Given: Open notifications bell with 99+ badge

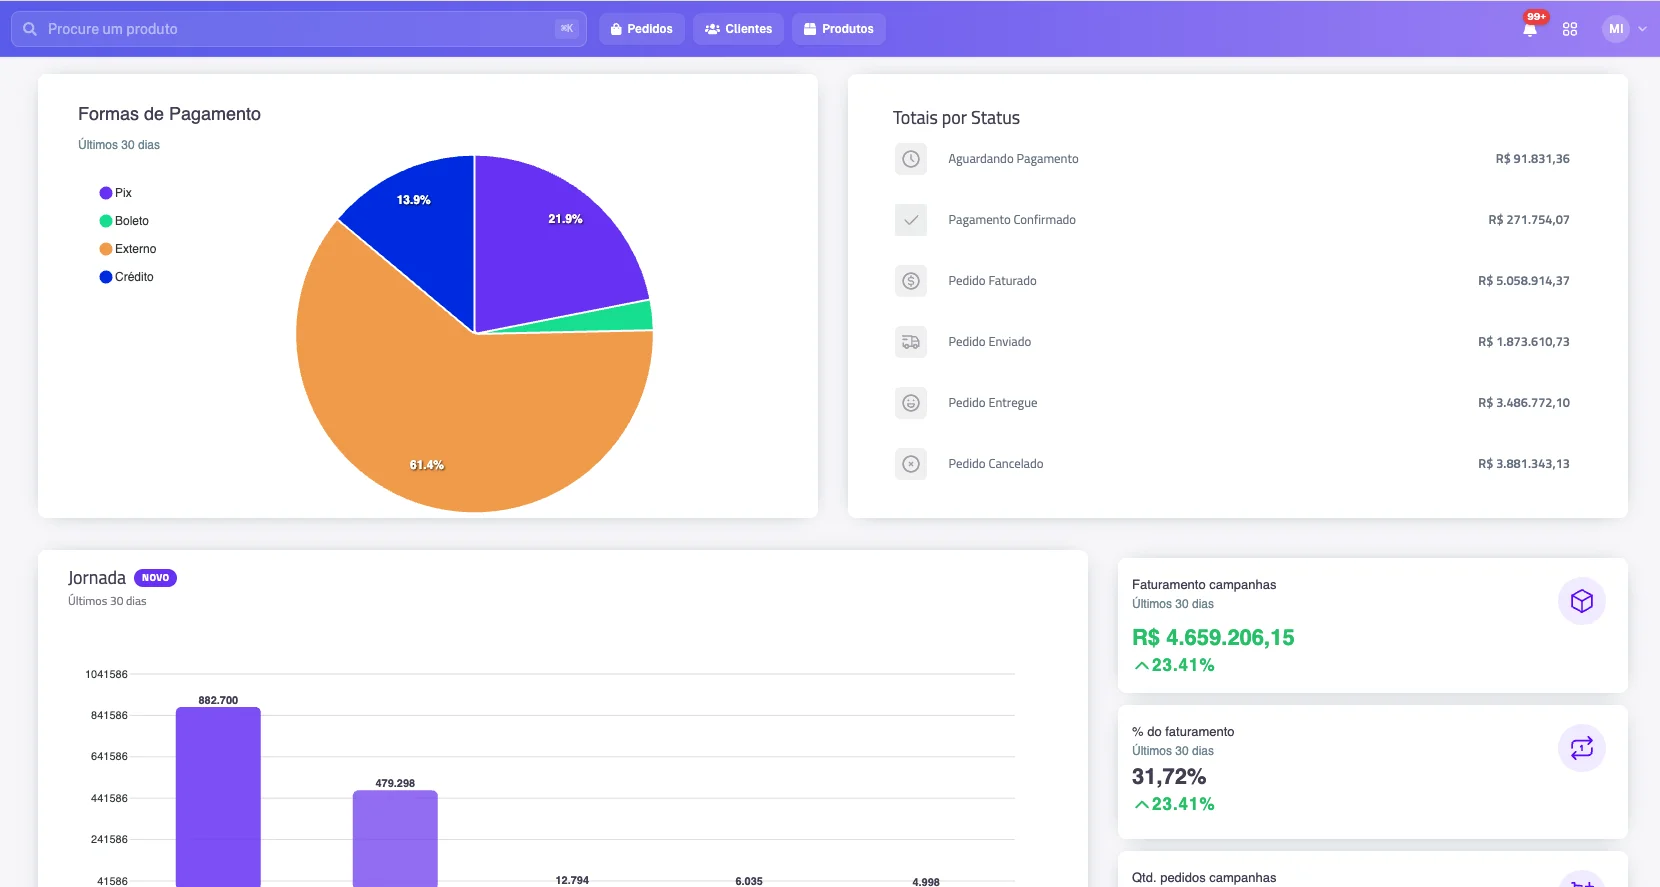Looking at the screenshot, I should [1530, 29].
